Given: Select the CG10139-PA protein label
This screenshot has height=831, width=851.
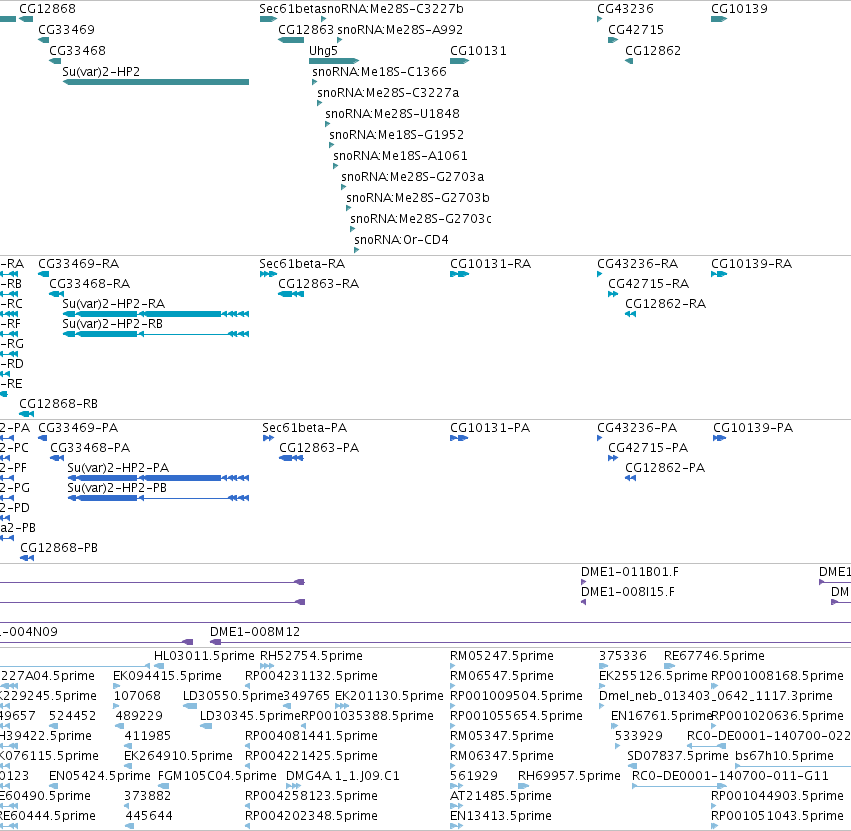Looking at the screenshot, I should point(753,428).
